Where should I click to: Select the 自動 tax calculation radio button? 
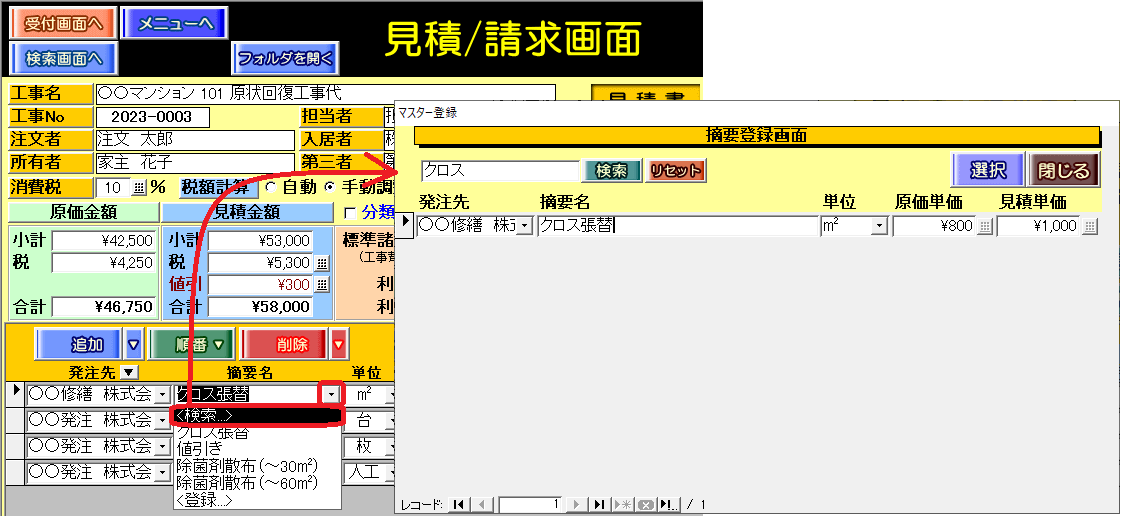[x=270, y=187]
